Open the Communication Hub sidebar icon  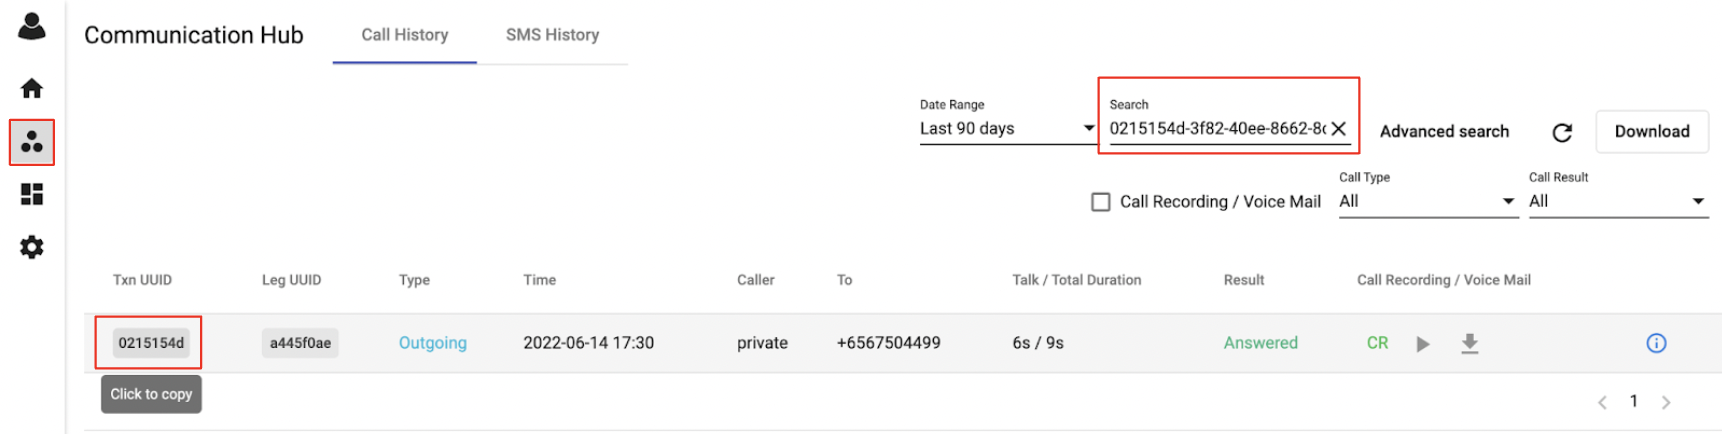click(32, 142)
